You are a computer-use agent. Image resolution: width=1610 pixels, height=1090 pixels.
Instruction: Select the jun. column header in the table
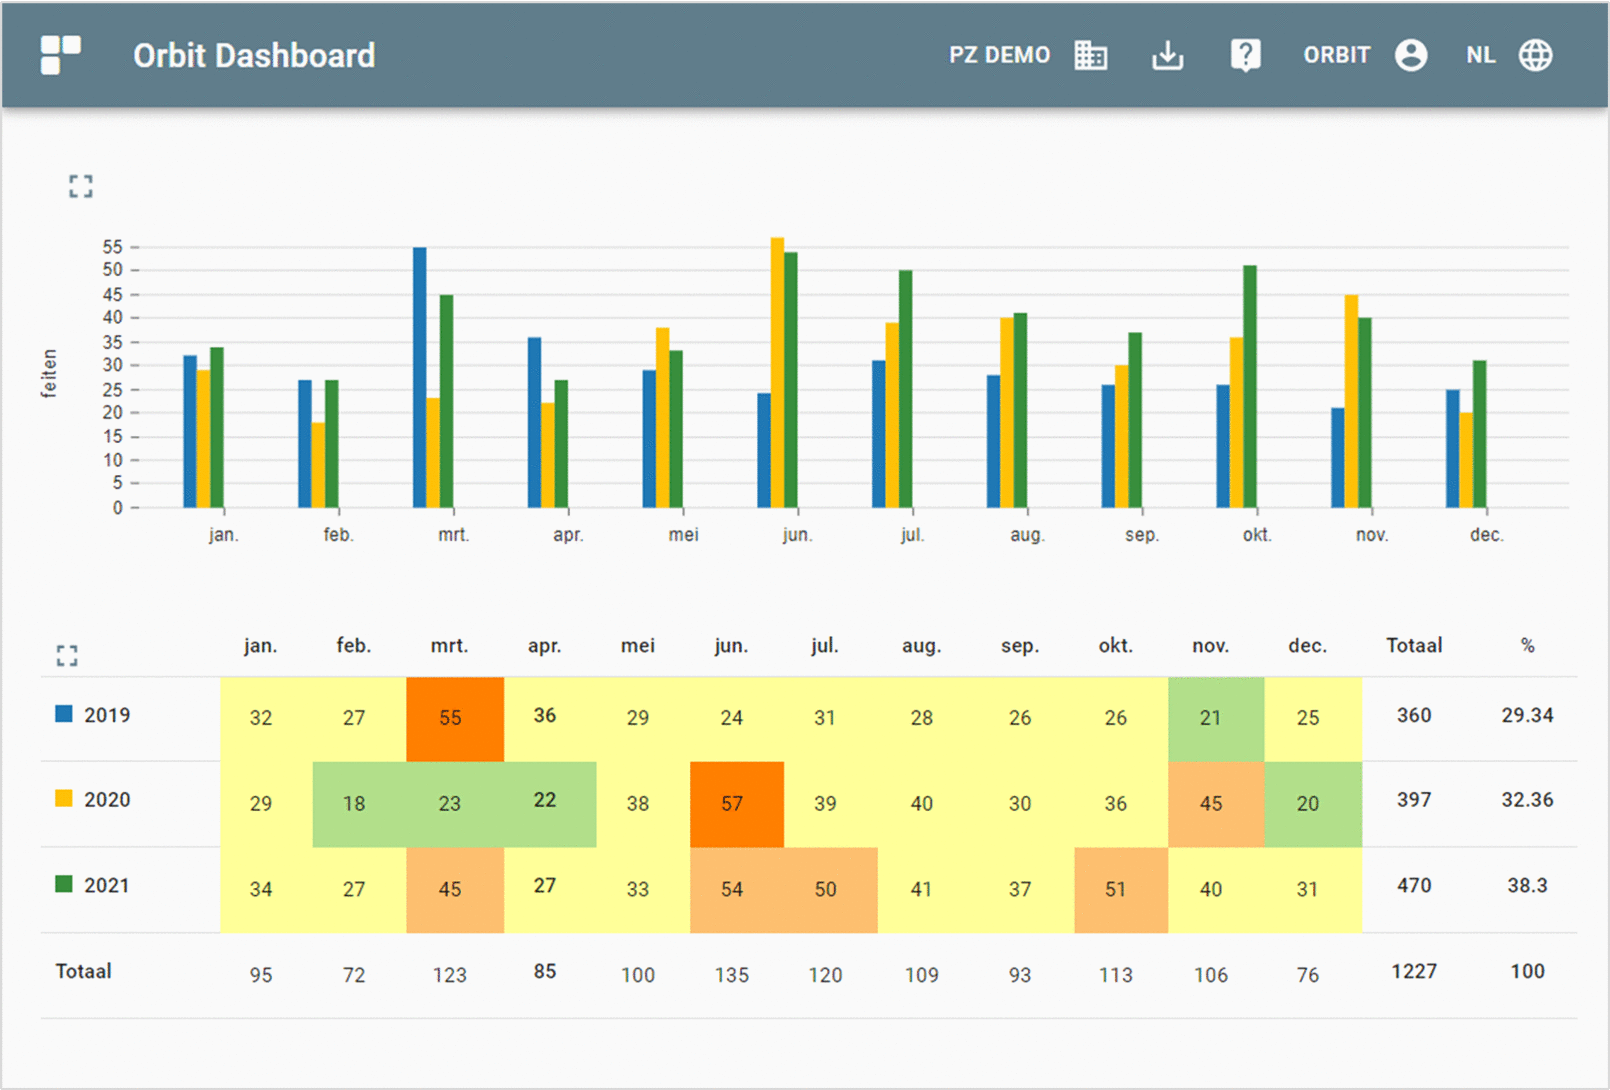click(731, 645)
